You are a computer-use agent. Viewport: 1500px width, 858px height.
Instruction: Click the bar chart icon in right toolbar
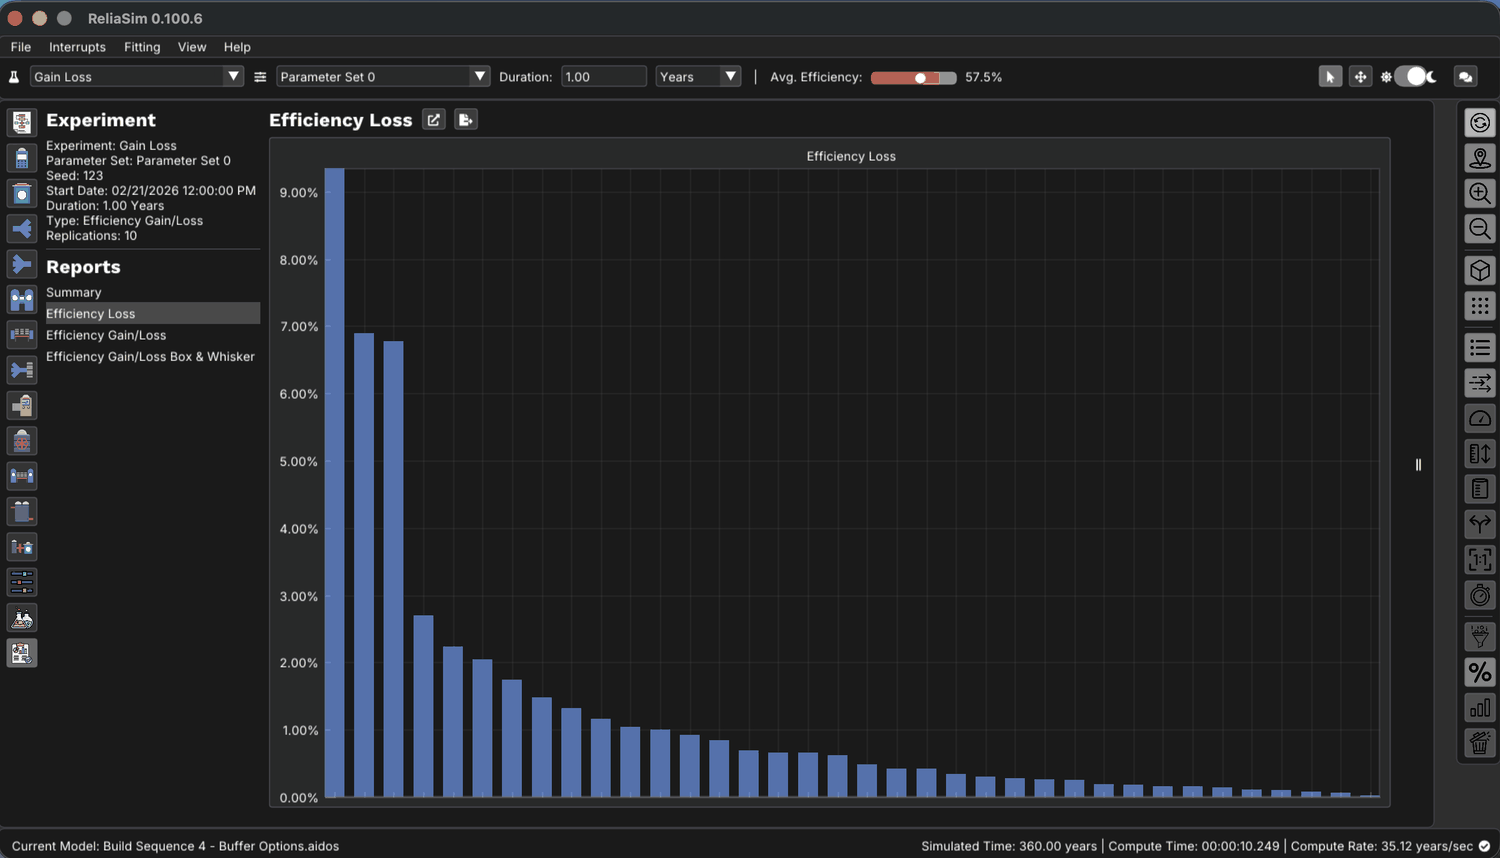1480,708
